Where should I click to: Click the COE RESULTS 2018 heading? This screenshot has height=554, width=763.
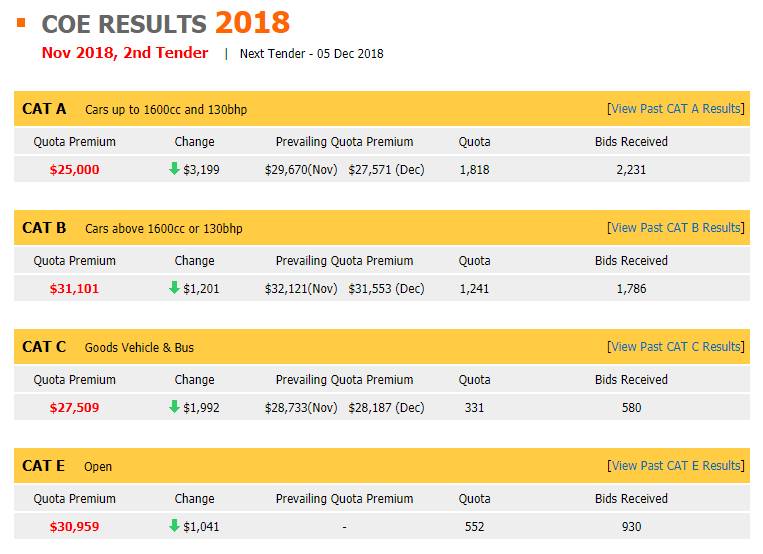tap(166, 23)
